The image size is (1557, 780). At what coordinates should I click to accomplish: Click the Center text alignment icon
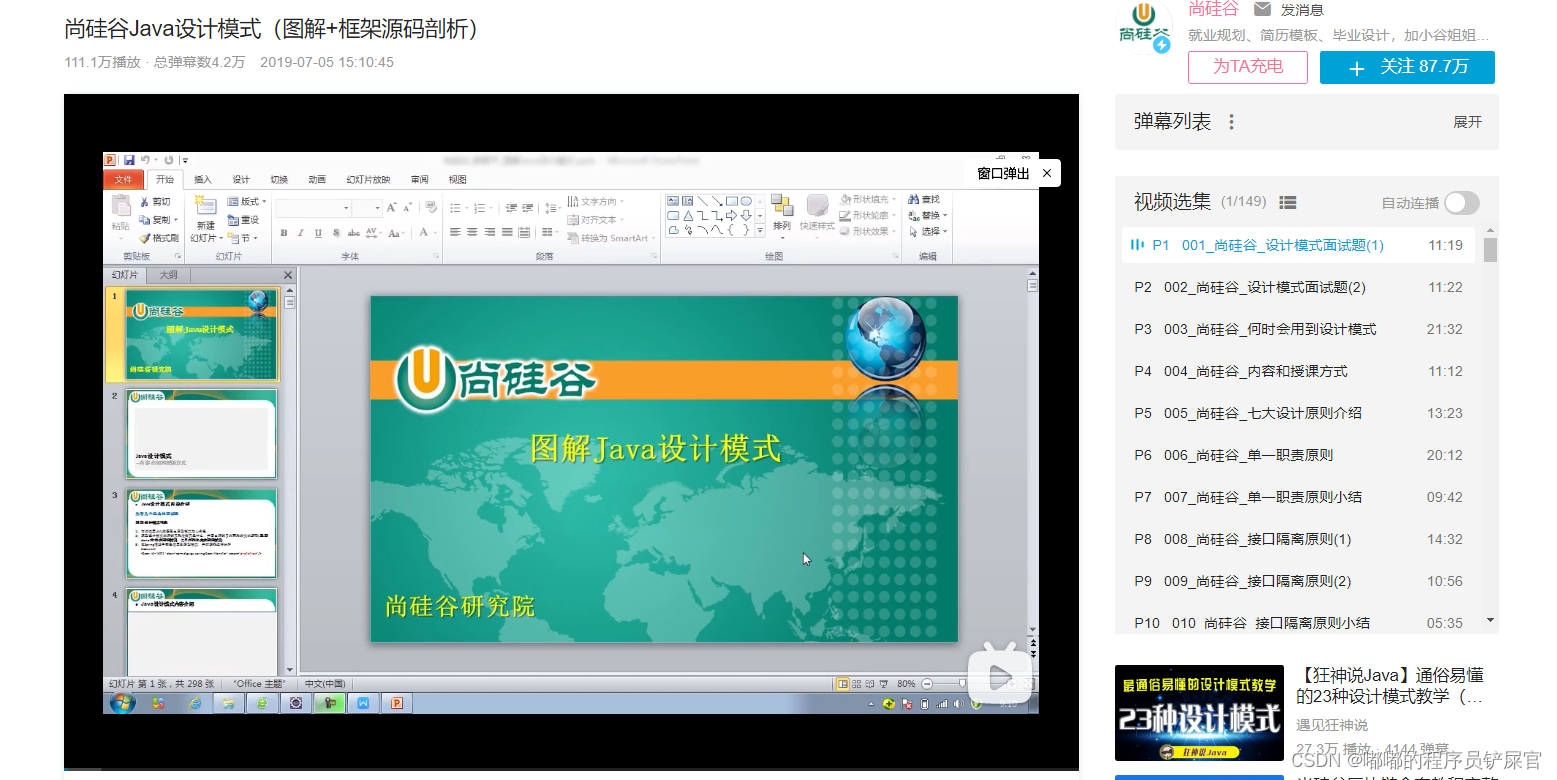click(x=472, y=232)
